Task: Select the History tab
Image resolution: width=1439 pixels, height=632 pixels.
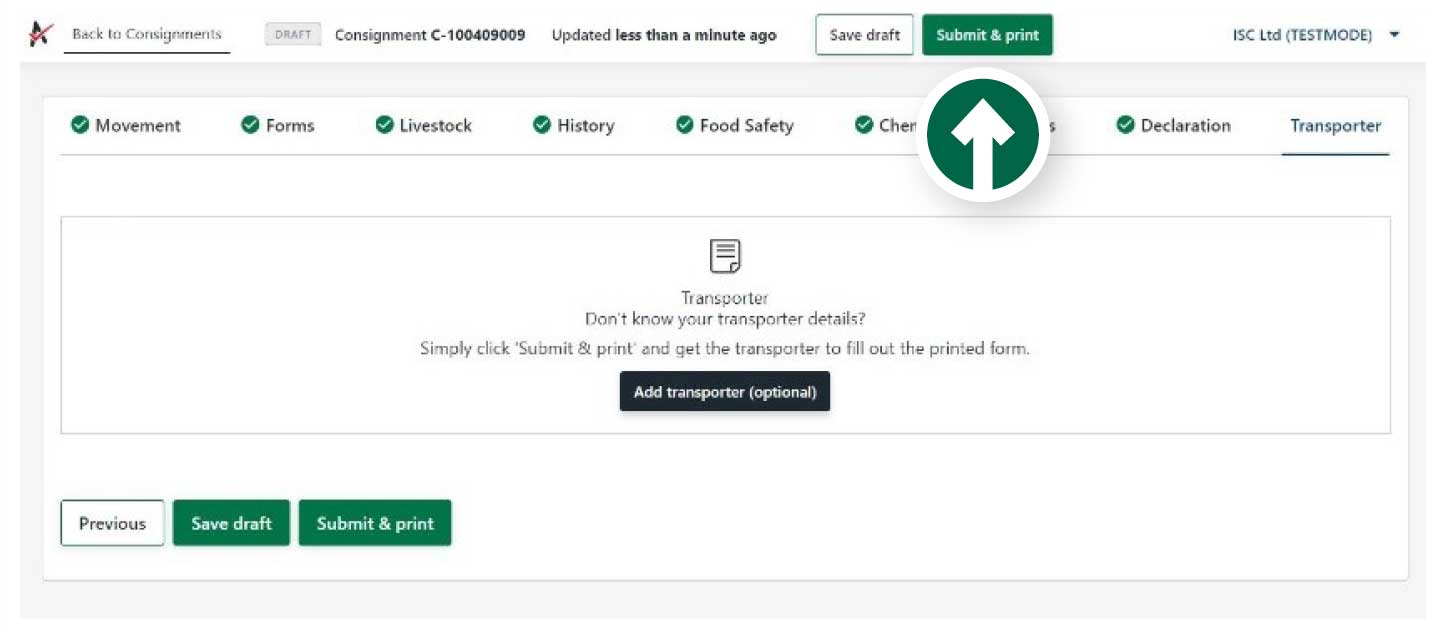Action: 585,125
